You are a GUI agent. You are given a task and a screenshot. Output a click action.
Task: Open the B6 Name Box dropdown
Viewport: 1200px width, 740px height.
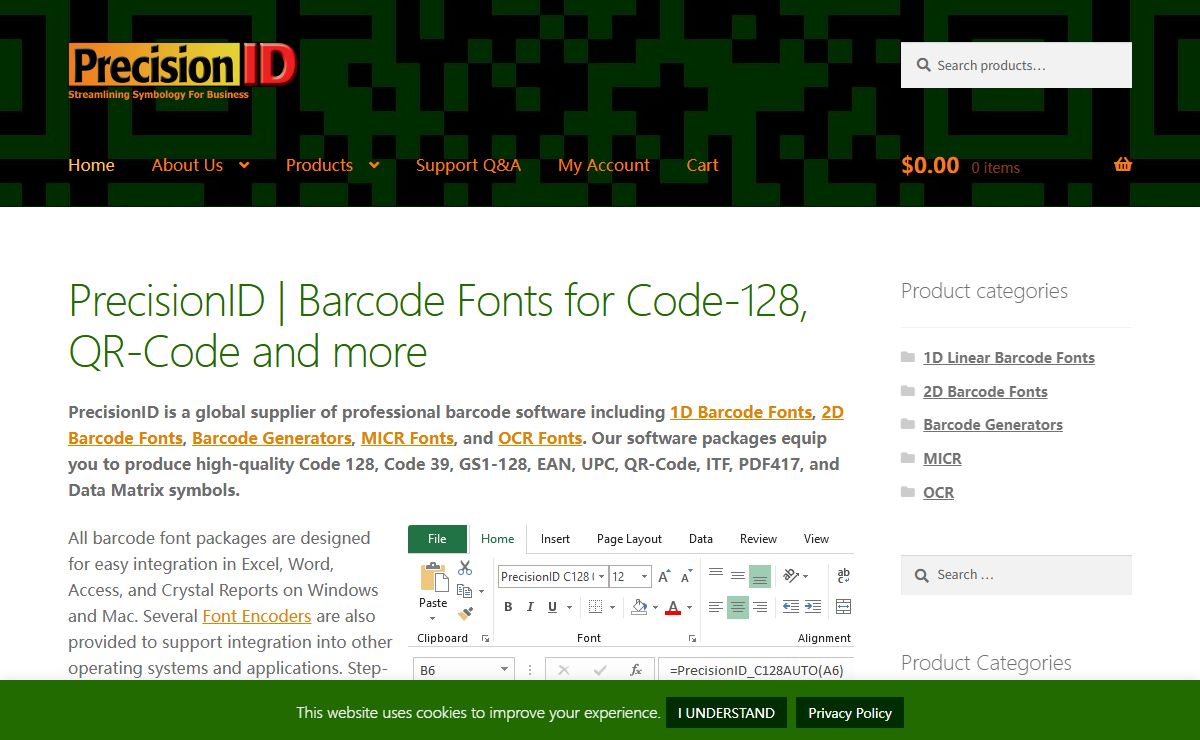coord(505,670)
